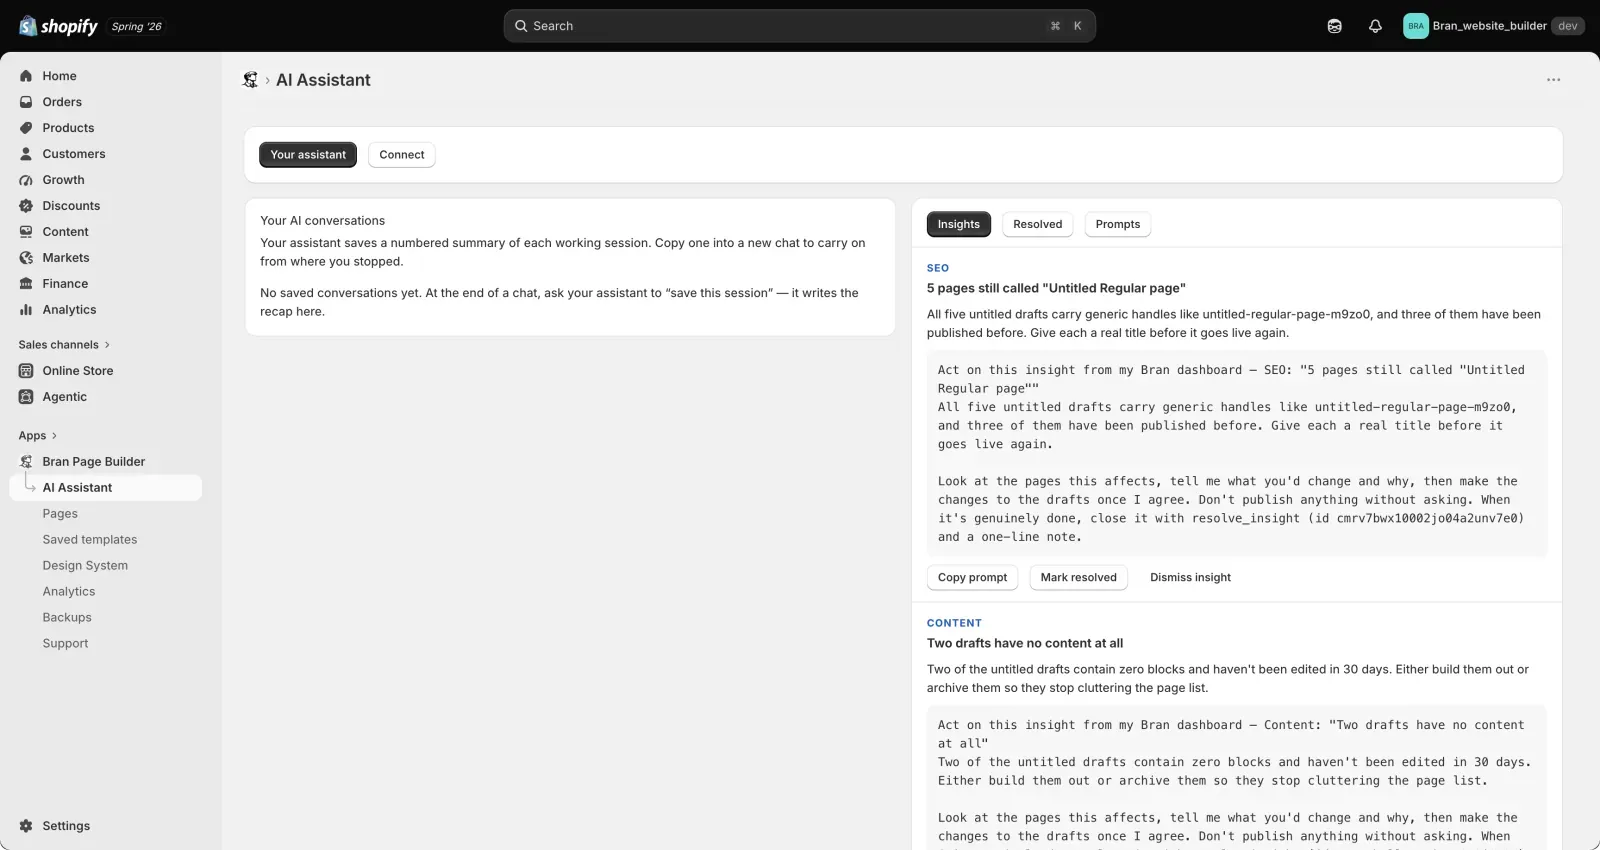
Task: Click the search magnifier icon
Action: (x=521, y=26)
